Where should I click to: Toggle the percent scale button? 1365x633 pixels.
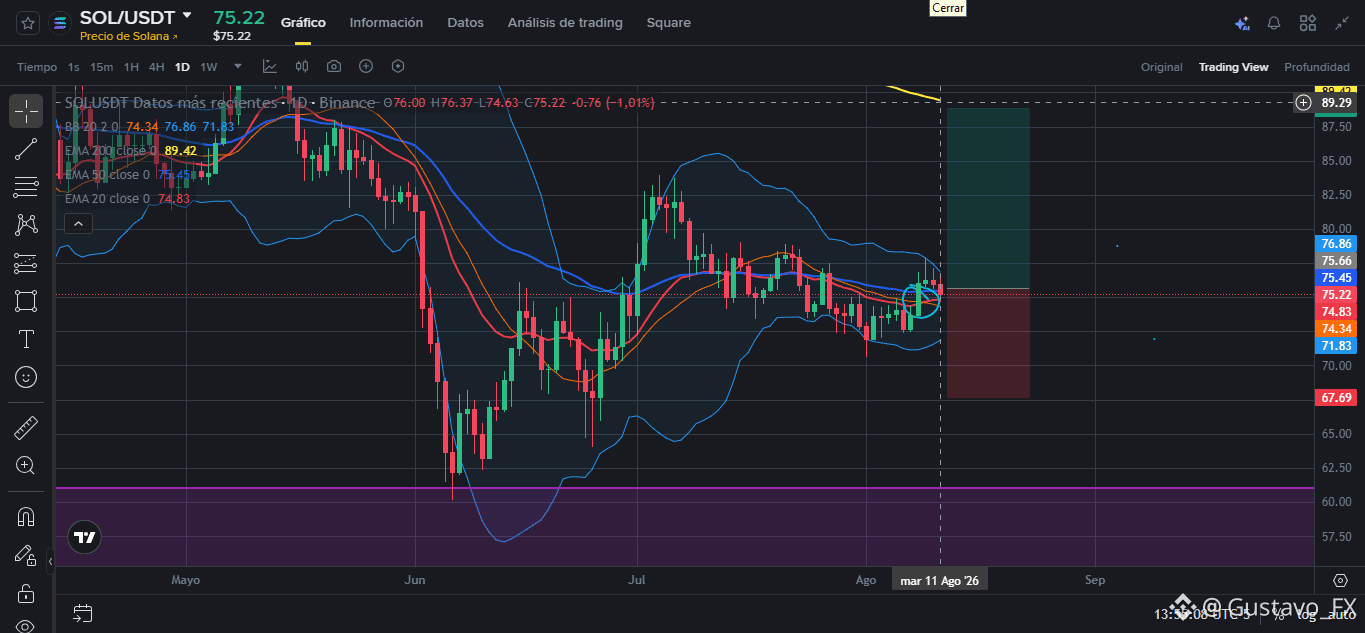click(1278, 614)
